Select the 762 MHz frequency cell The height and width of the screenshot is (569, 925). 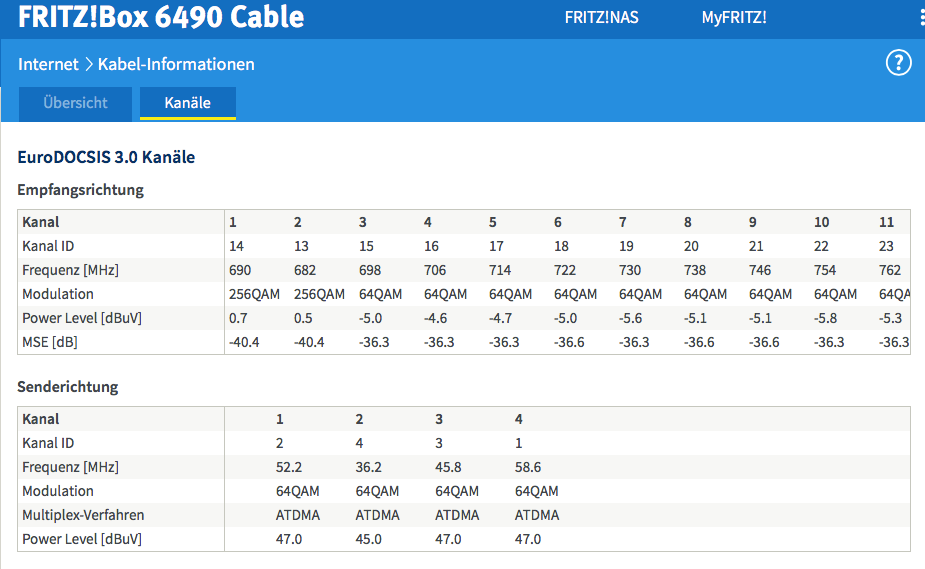(890, 270)
